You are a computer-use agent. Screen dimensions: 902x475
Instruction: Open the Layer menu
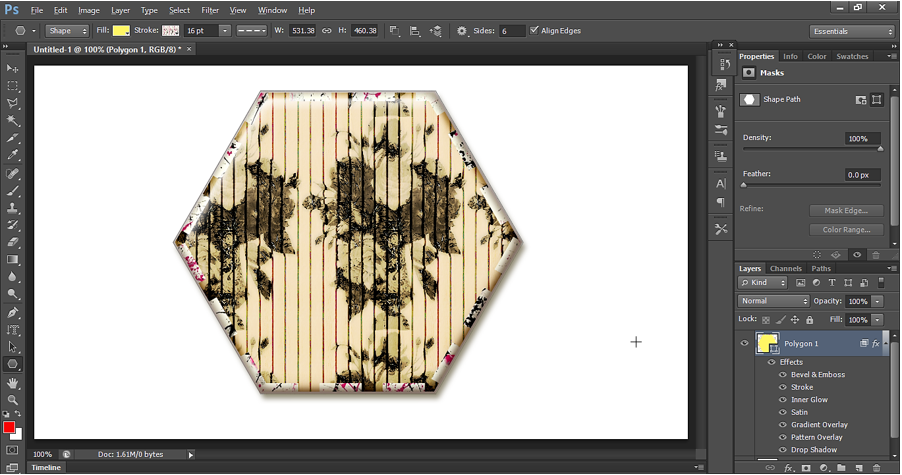click(120, 10)
